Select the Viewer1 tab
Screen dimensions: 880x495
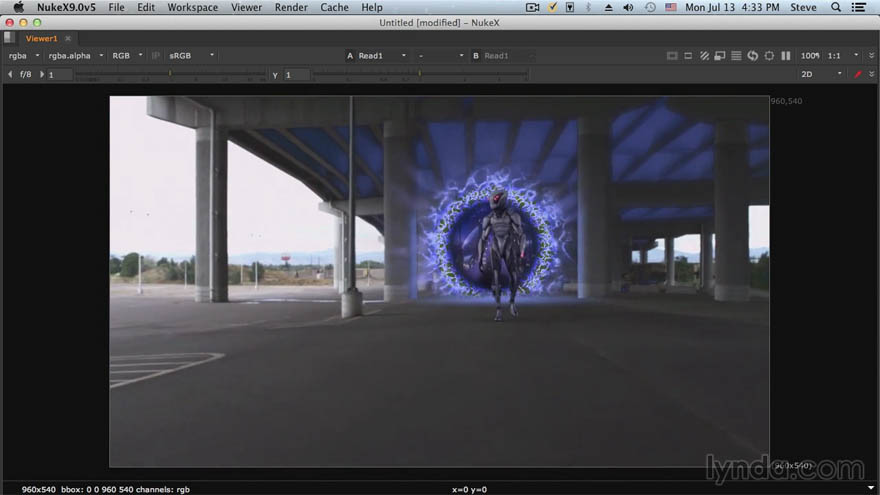[41, 38]
